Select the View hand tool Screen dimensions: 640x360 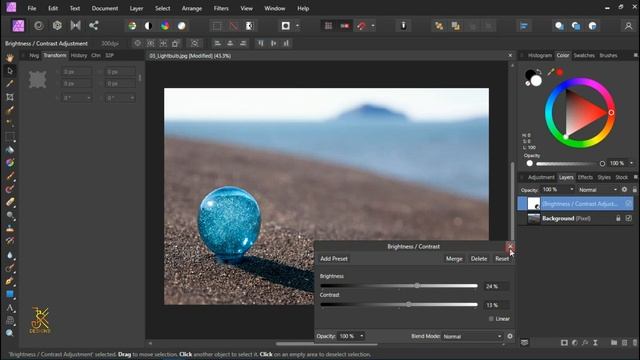click(10, 58)
